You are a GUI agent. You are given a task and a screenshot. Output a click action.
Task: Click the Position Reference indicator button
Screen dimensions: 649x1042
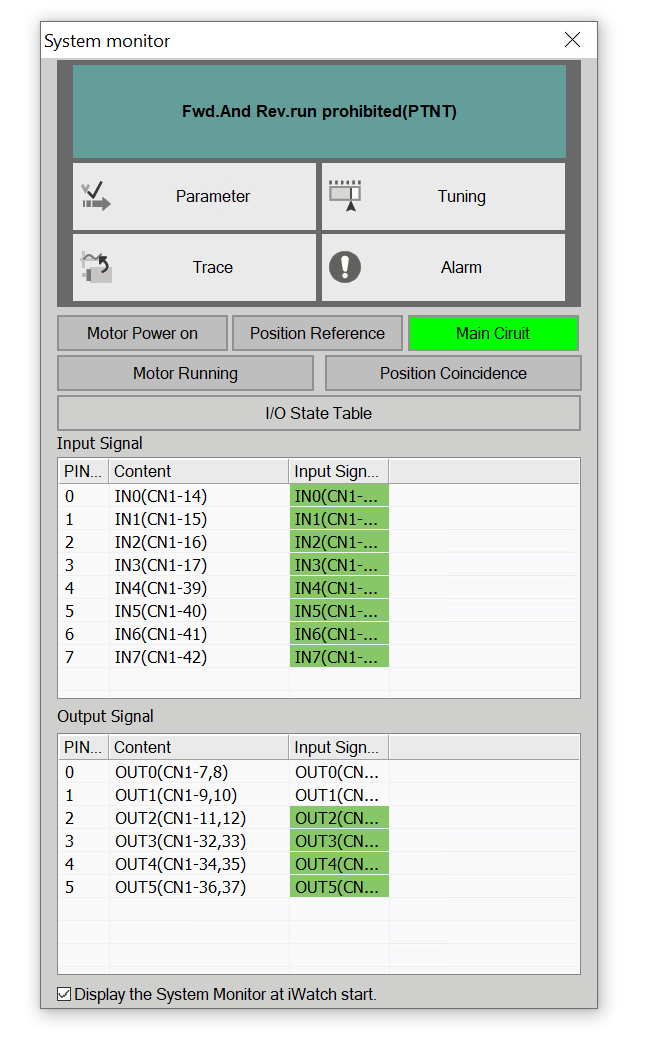coord(317,333)
